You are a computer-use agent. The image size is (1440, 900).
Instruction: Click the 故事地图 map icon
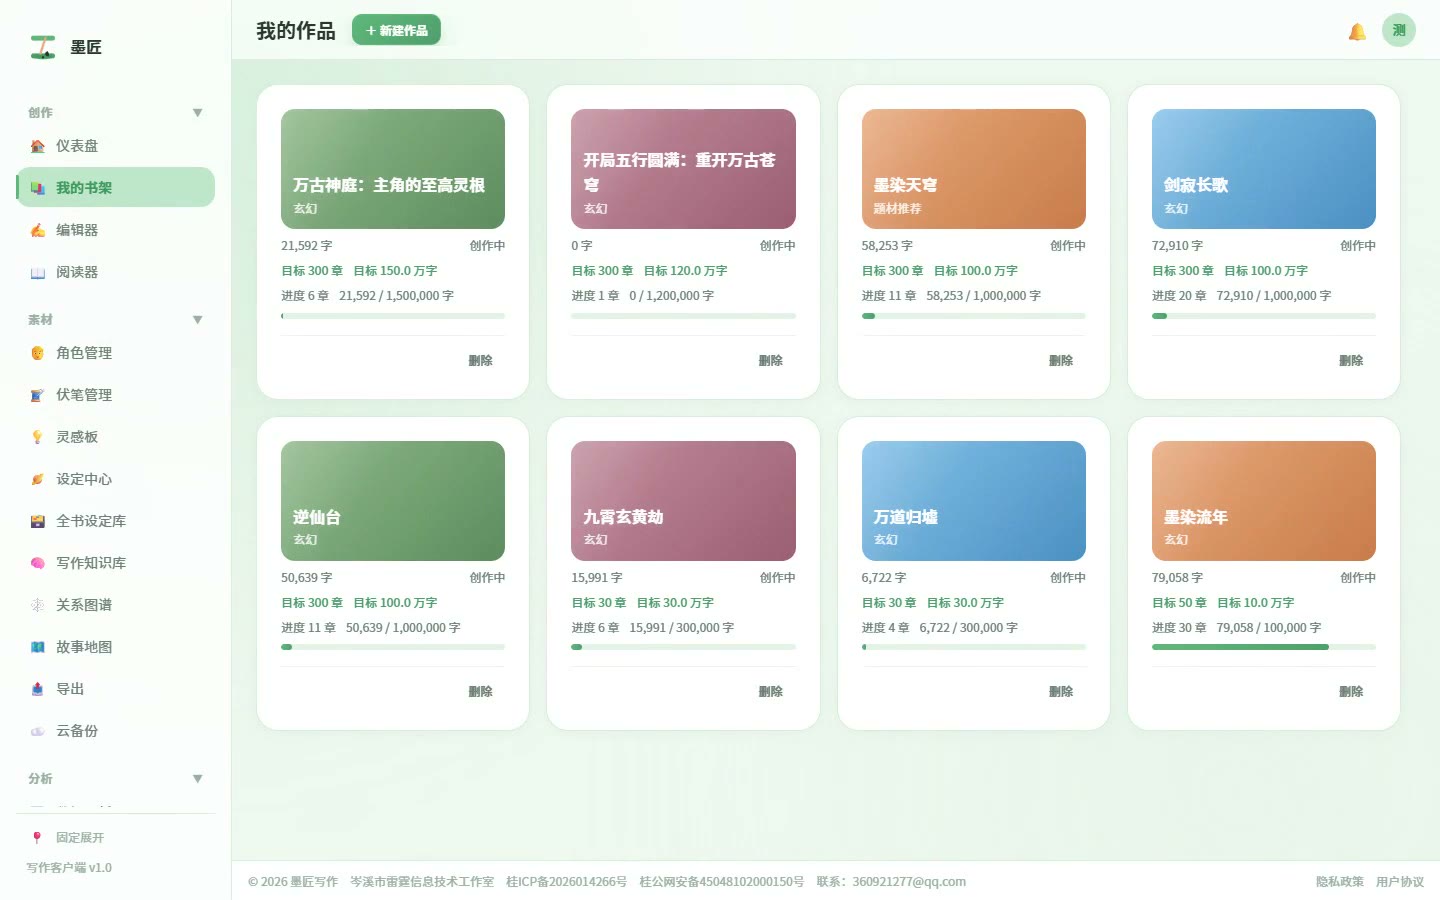coord(38,647)
